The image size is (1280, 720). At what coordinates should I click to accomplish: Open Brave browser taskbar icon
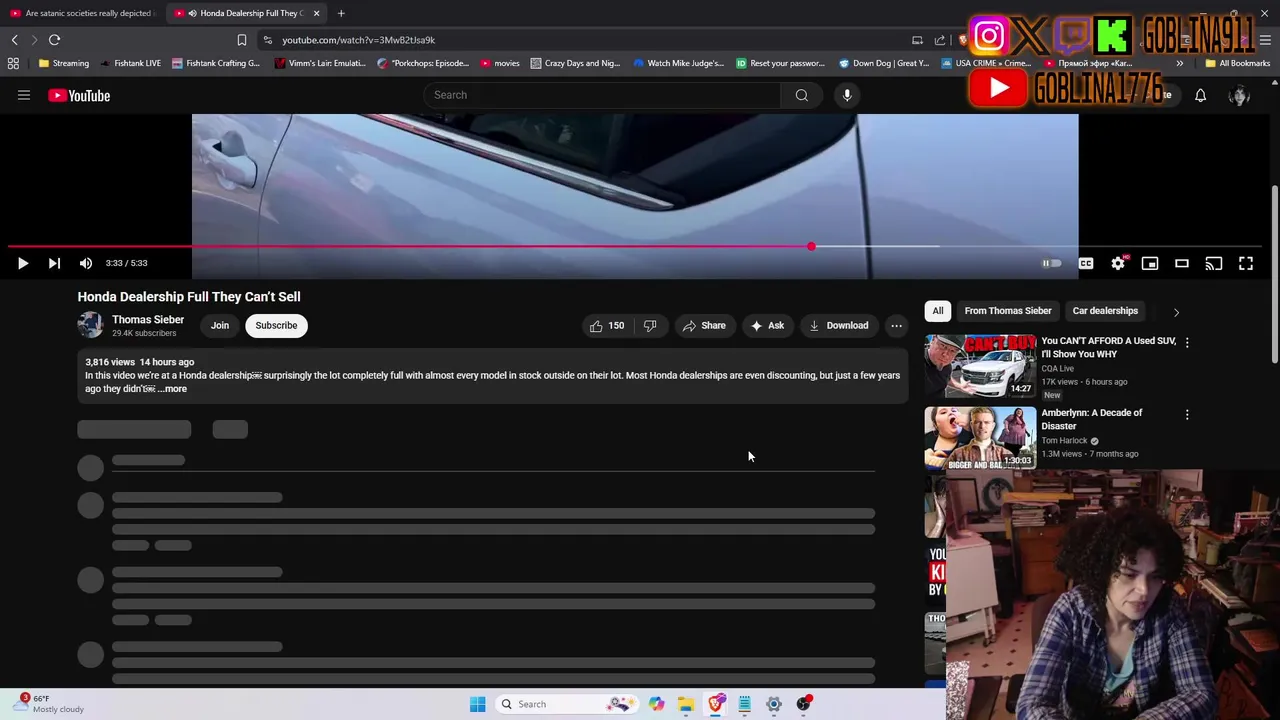(x=715, y=704)
